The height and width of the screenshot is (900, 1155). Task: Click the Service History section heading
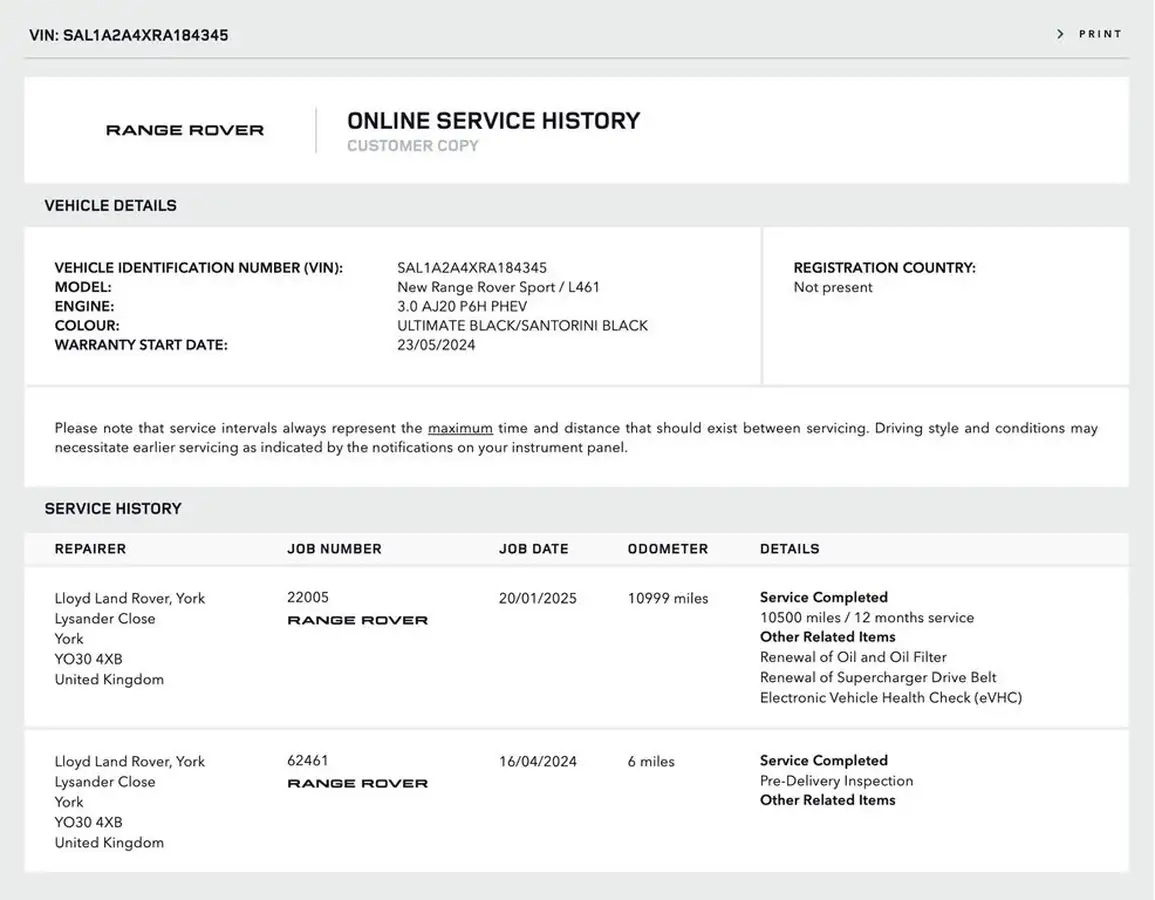pos(113,509)
